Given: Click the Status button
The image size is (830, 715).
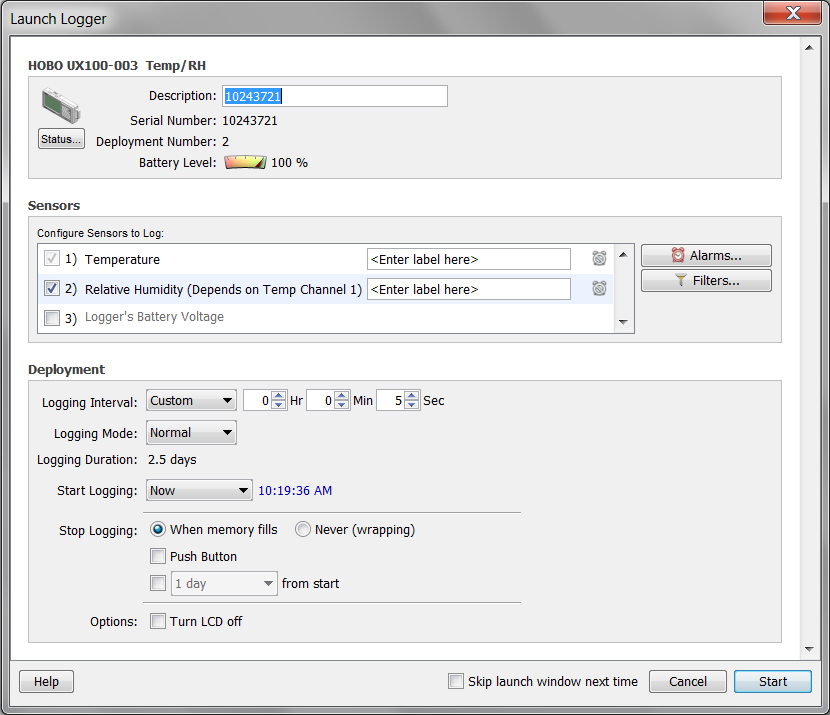Looking at the screenshot, I should coord(61,139).
